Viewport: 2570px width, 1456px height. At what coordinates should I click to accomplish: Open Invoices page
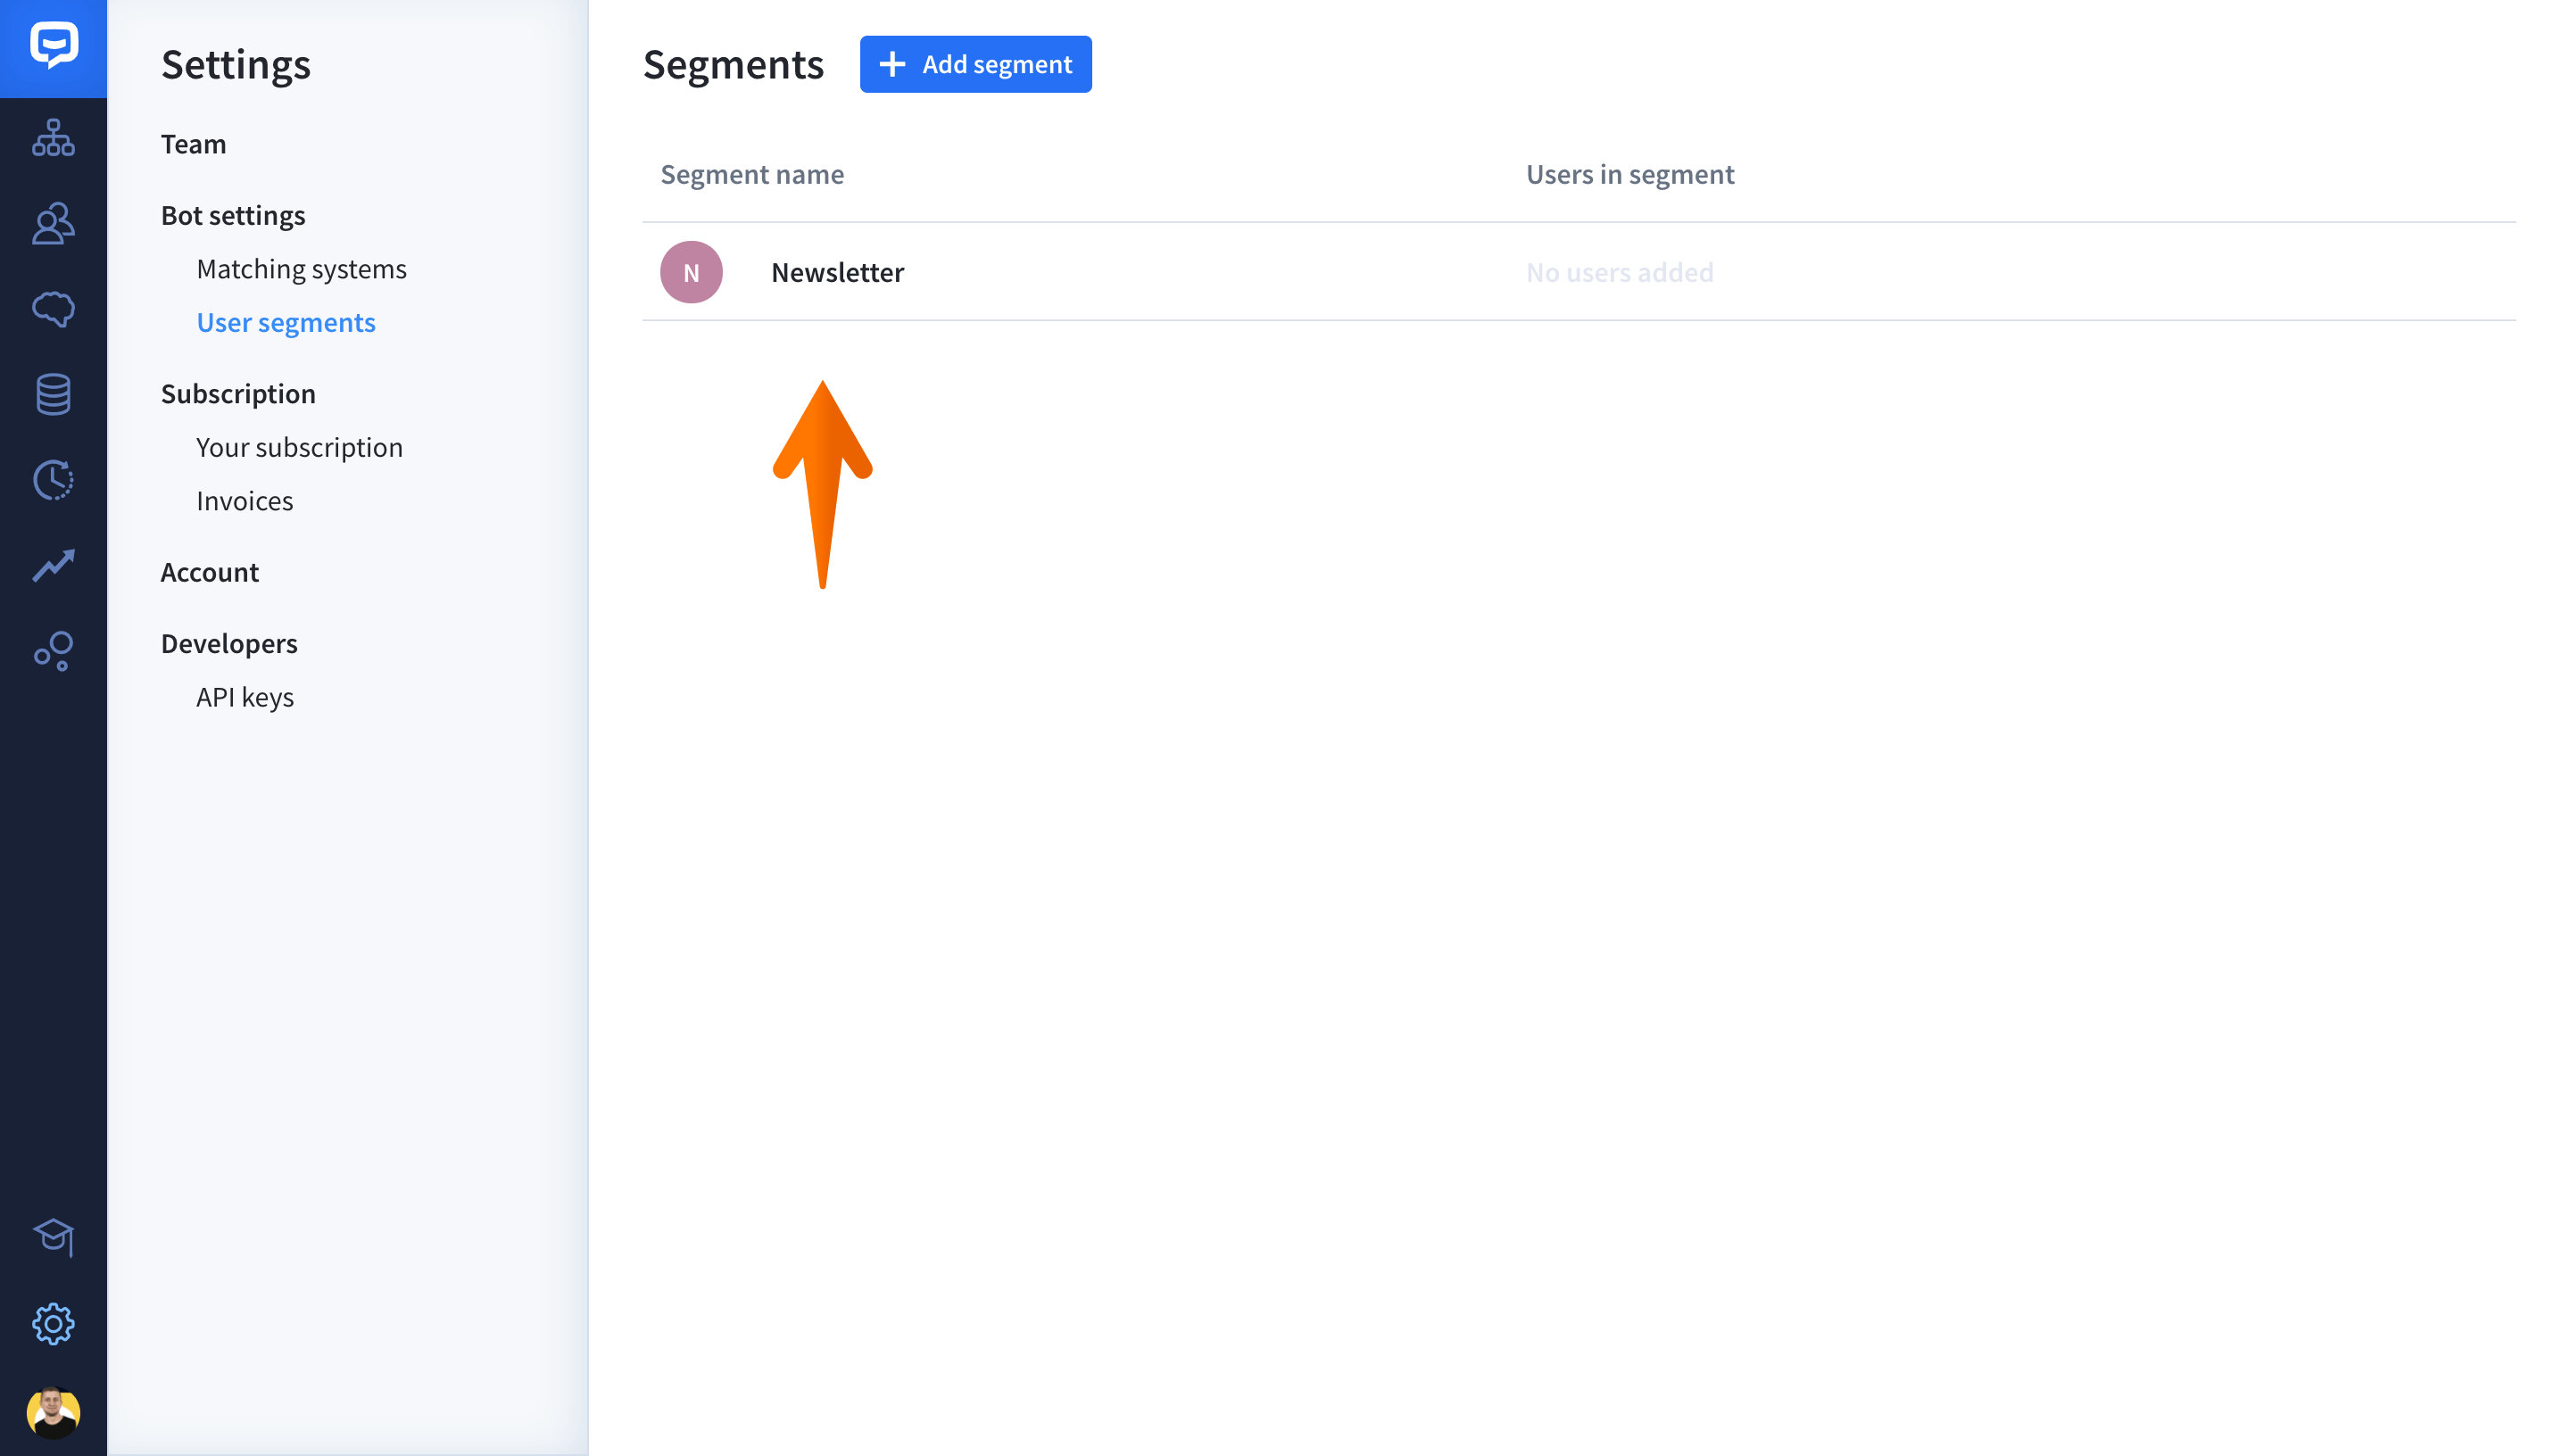point(244,501)
